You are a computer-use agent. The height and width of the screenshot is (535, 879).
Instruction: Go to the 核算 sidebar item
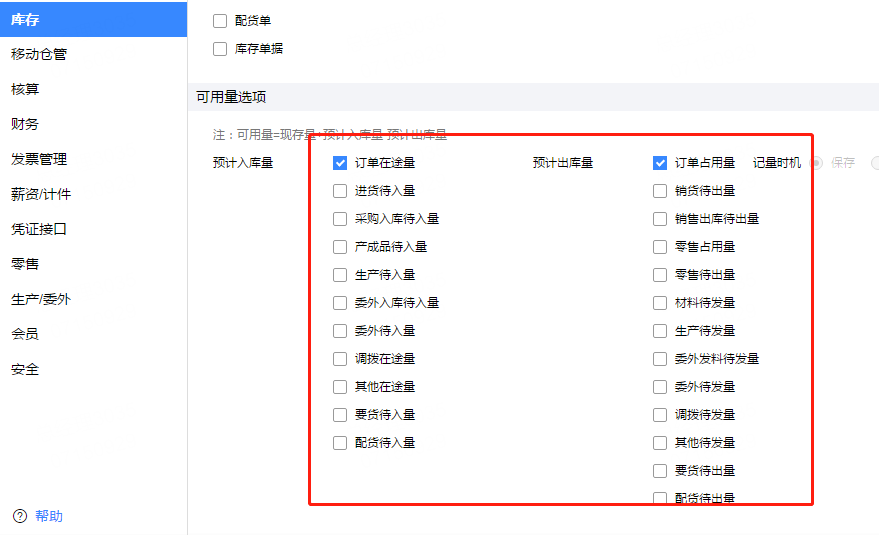point(94,89)
